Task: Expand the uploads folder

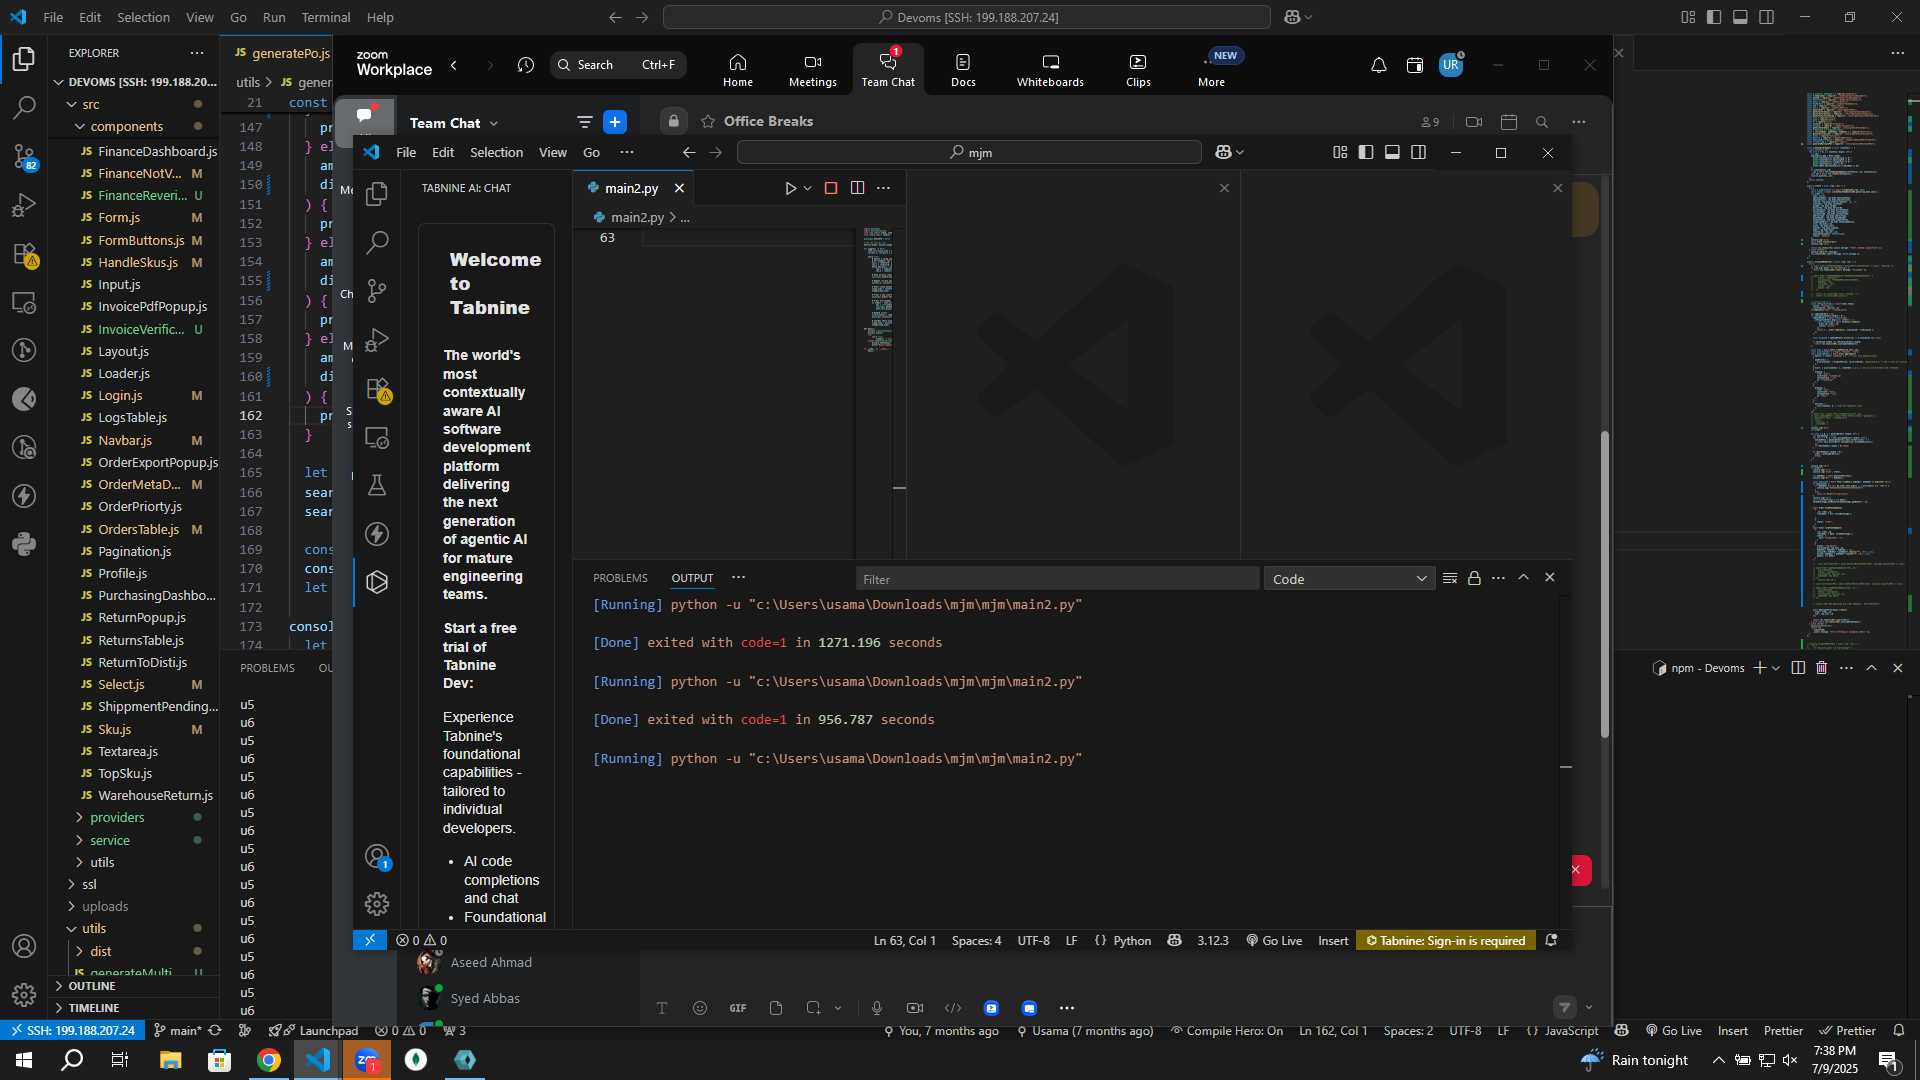Action: click(105, 907)
